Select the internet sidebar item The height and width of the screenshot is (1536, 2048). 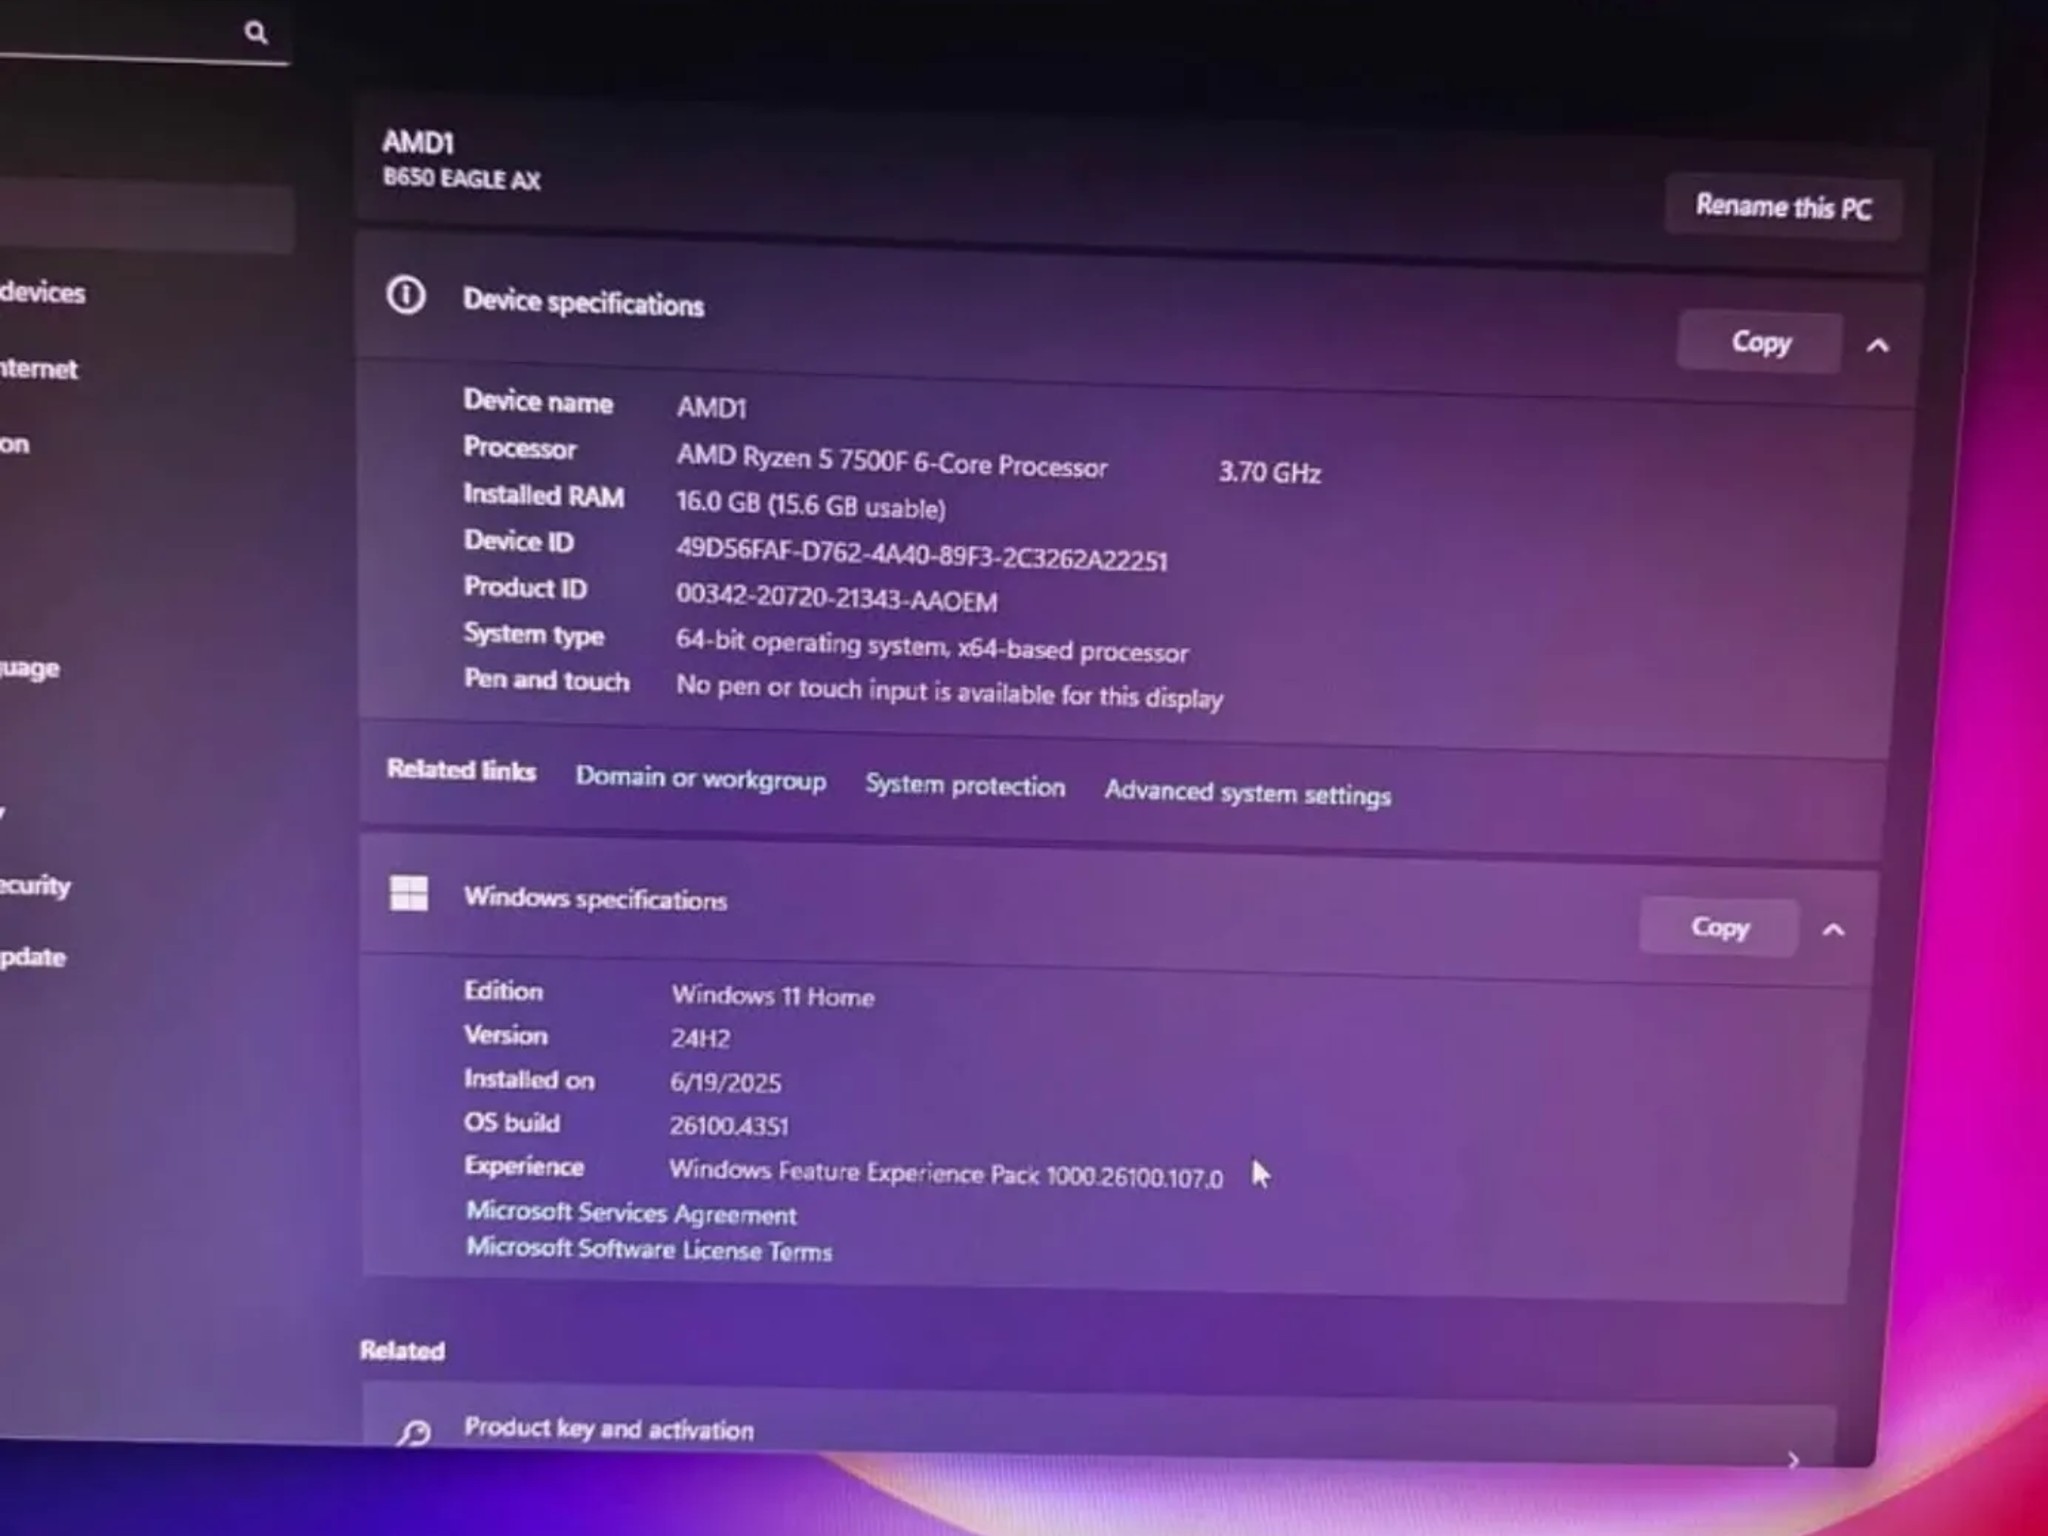(x=38, y=369)
